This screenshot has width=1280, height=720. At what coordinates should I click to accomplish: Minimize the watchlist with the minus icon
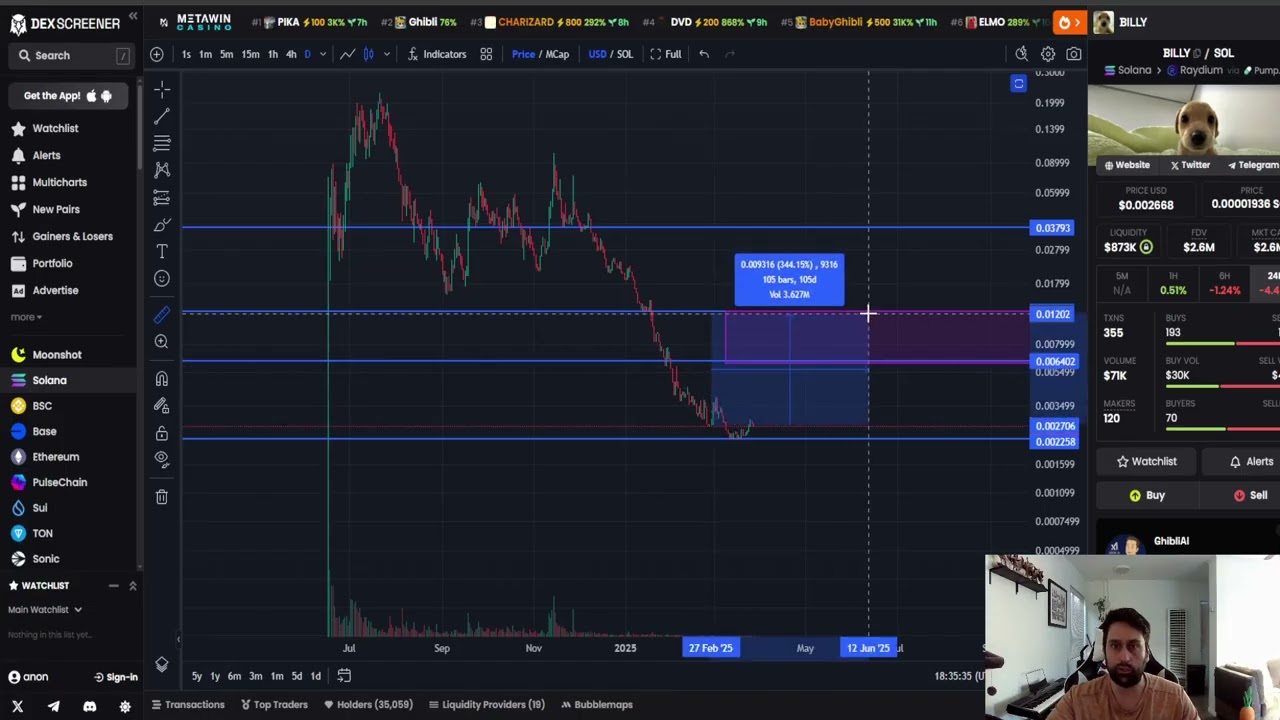pyautogui.click(x=113, y=586)
